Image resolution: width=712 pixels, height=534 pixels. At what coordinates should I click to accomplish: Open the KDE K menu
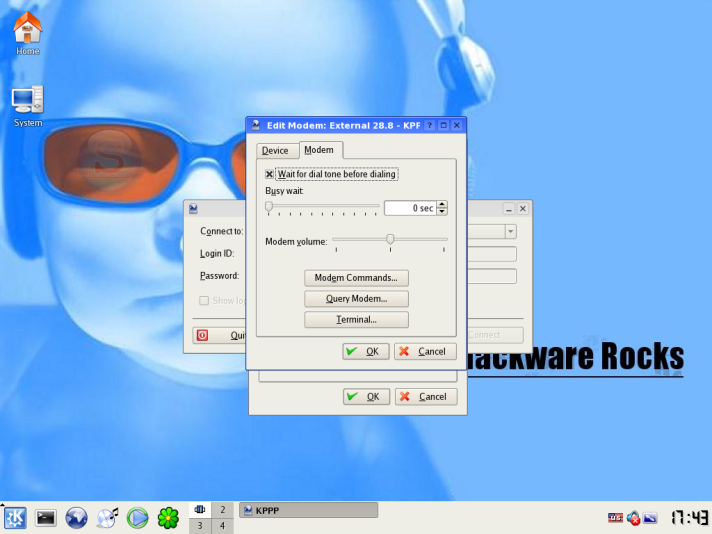[x=15, y=518]
